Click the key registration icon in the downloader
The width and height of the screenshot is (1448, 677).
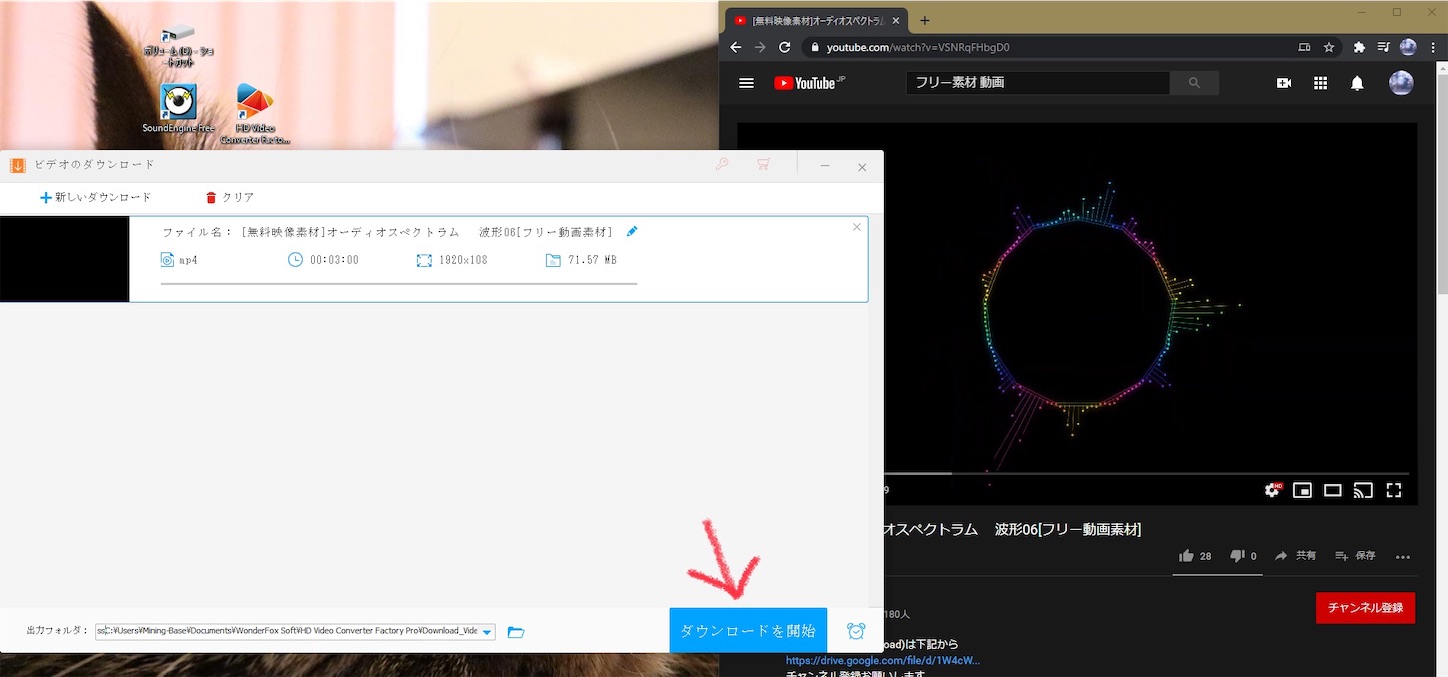click(722, 166)
